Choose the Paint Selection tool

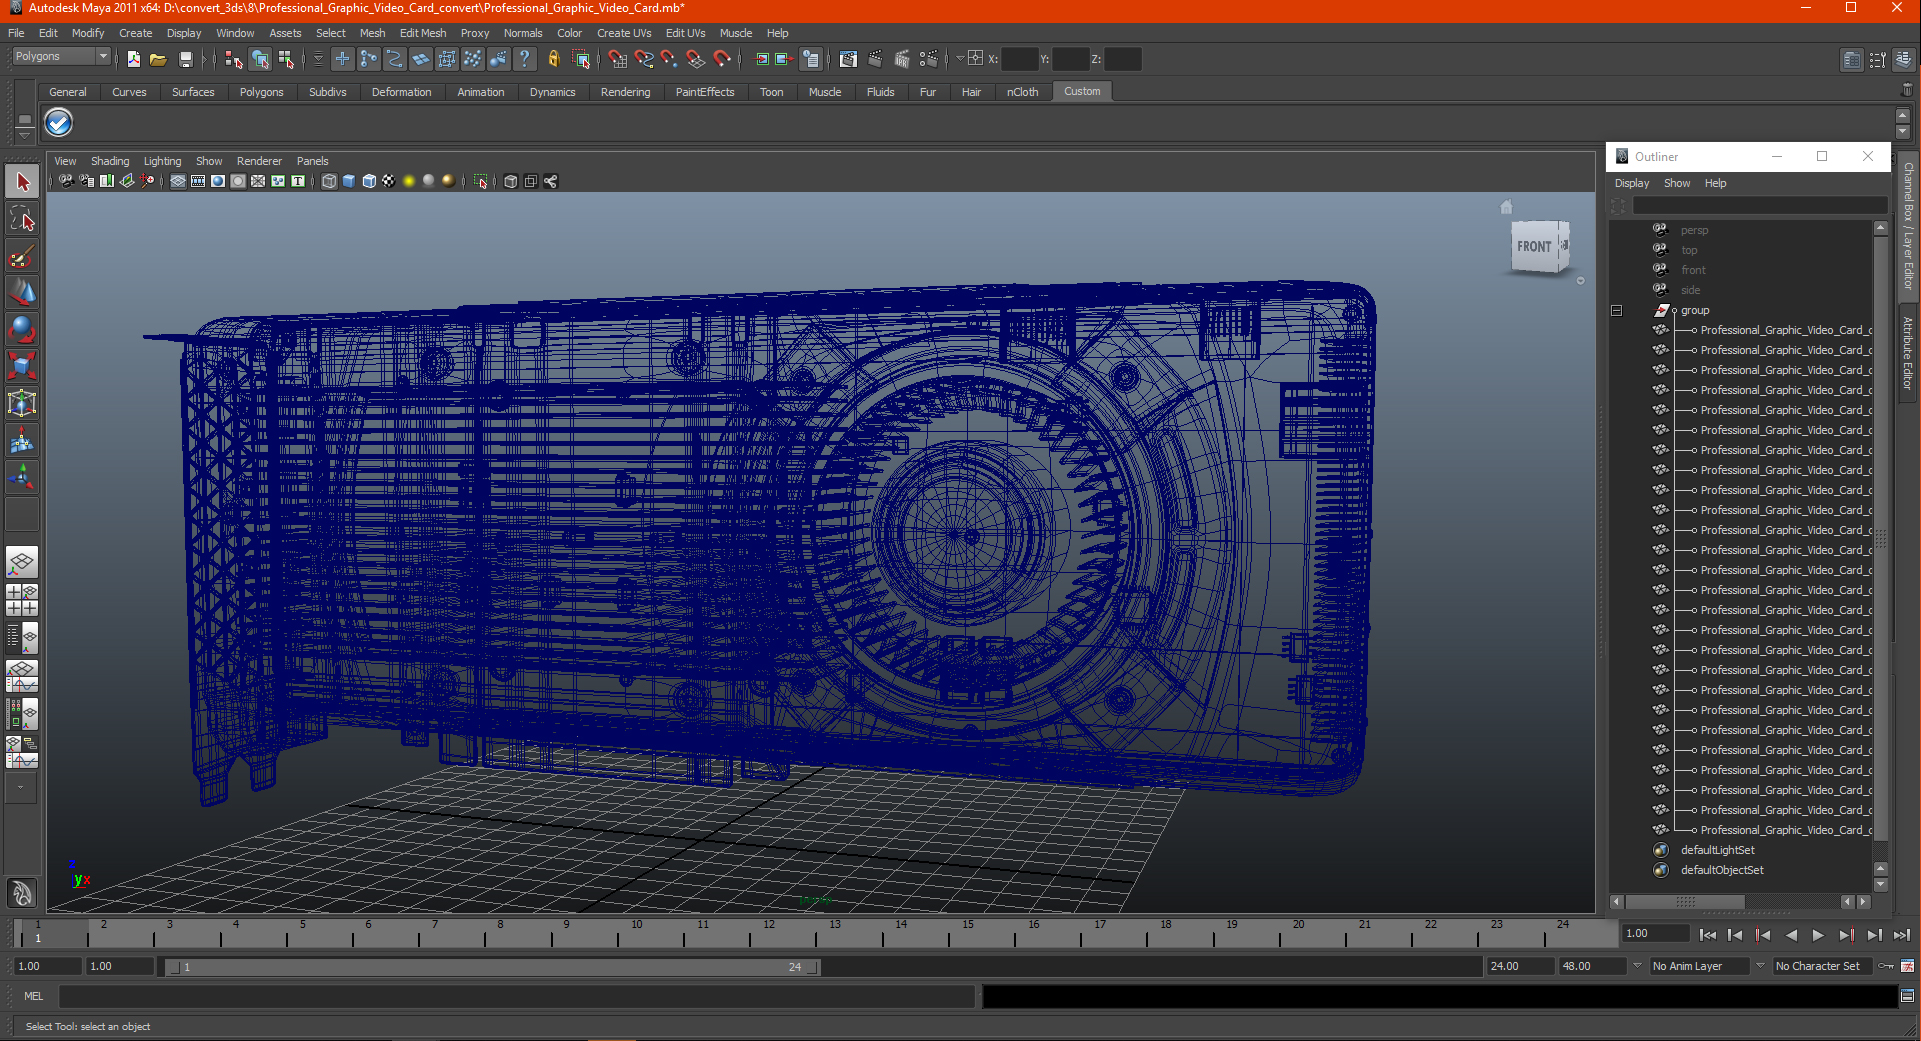click(x=22, y=256)
